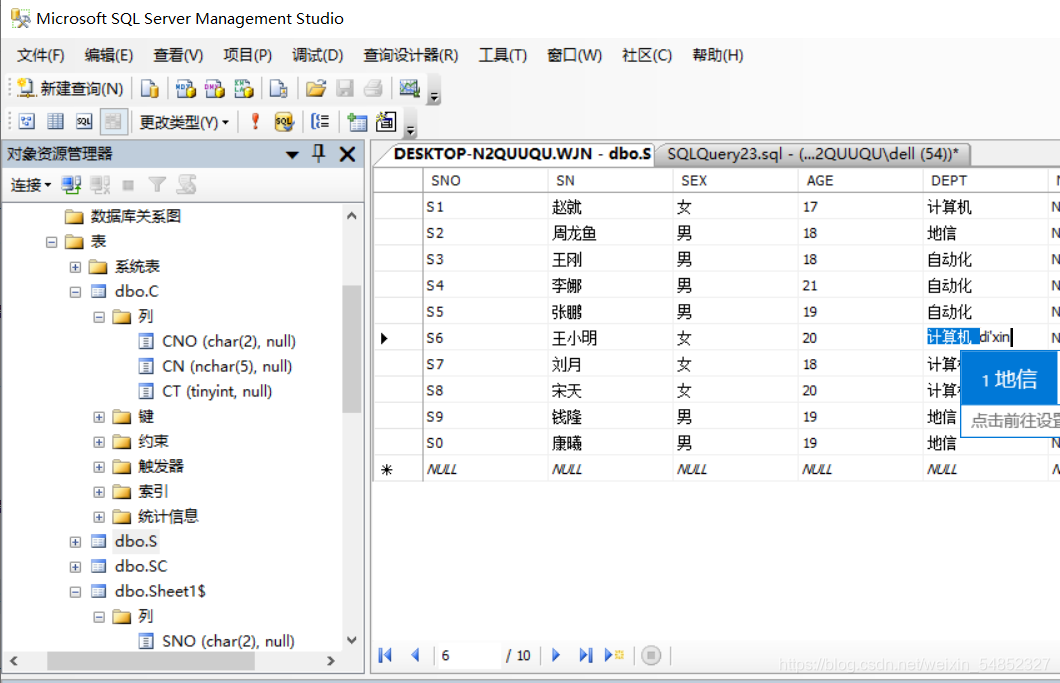Select the 数据库关系图 folder
This screenshot has height=683, width=1060.
coord(135,216)
